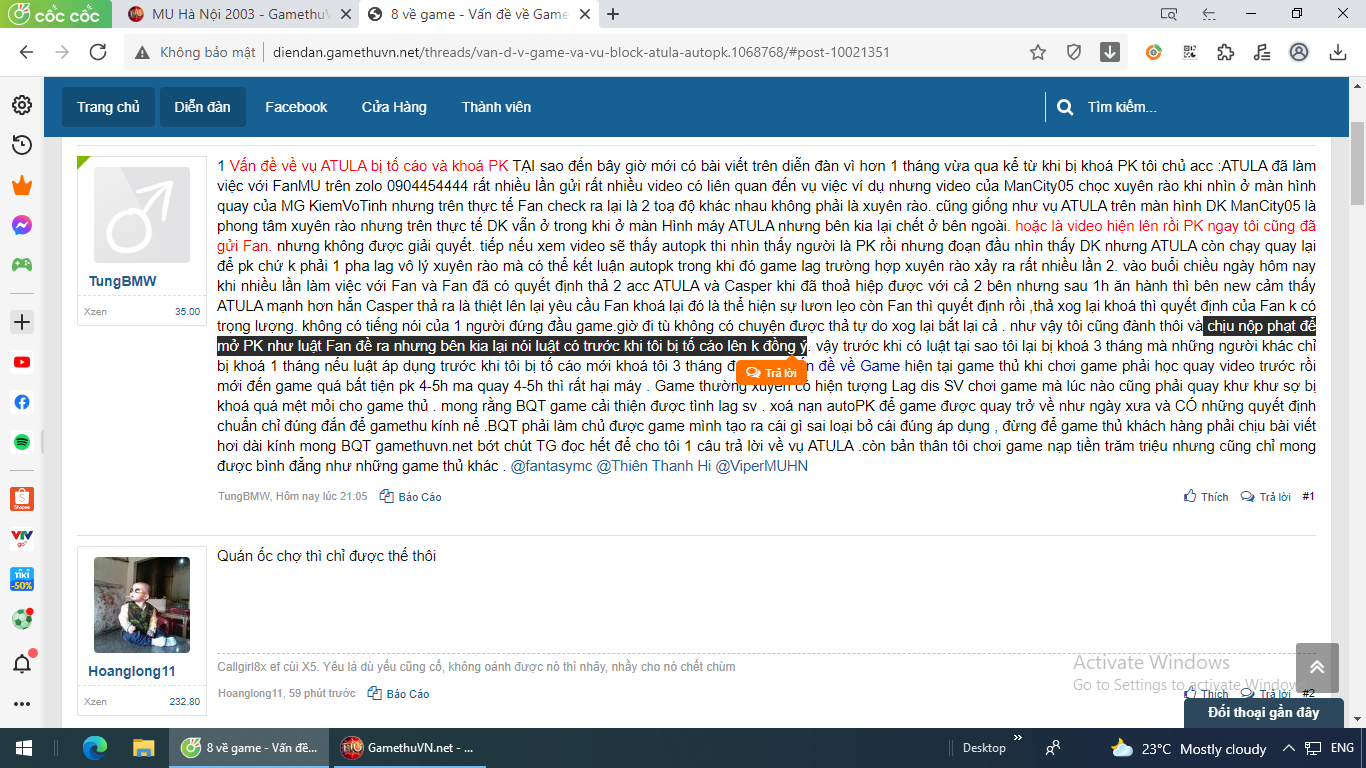
Task: Click the Báo Cáo link on TungBMW's post
Action: click(411, 497)
